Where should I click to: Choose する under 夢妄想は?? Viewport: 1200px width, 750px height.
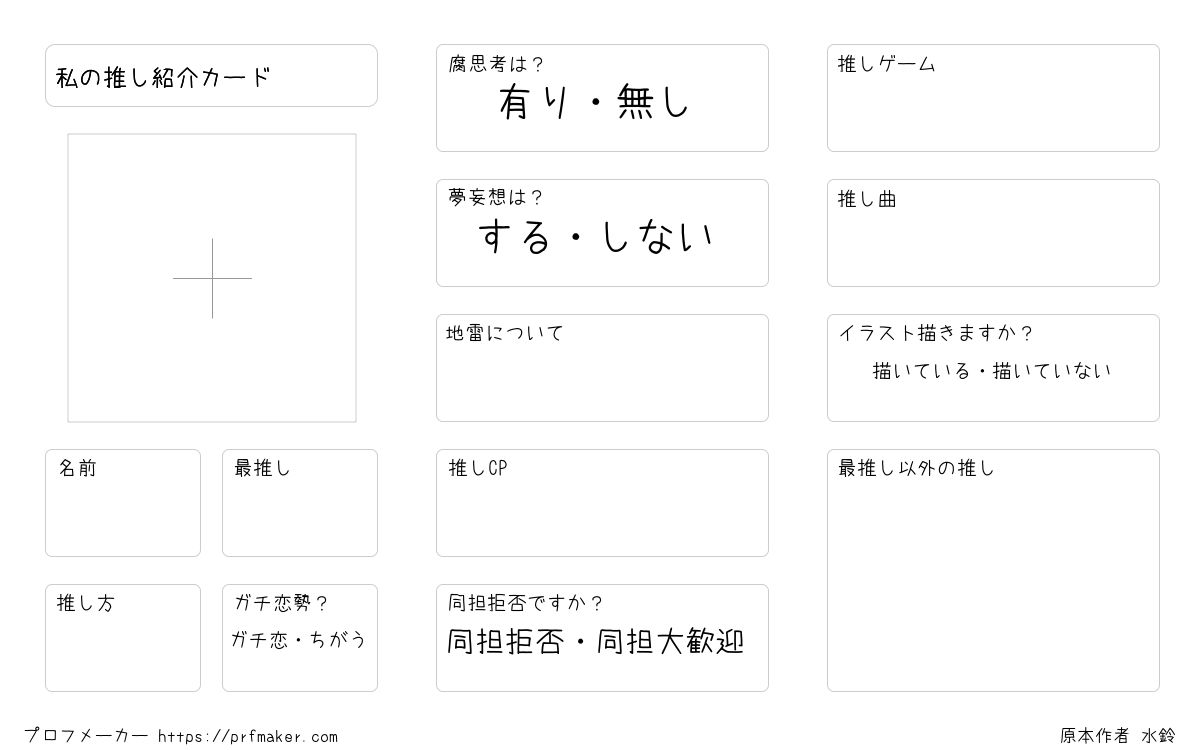(x=515, y=237)
